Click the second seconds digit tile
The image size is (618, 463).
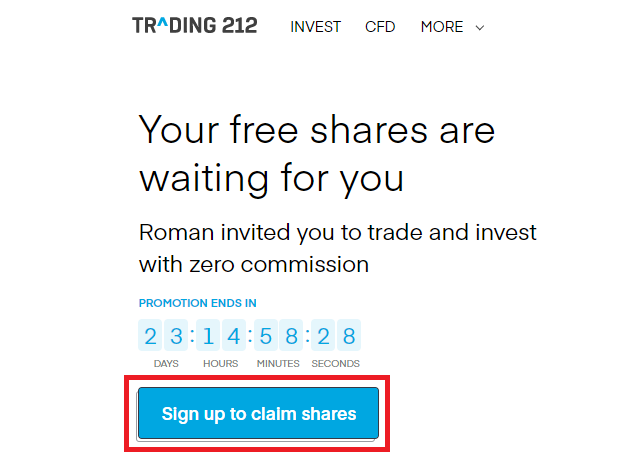click(x=349, y=335)
